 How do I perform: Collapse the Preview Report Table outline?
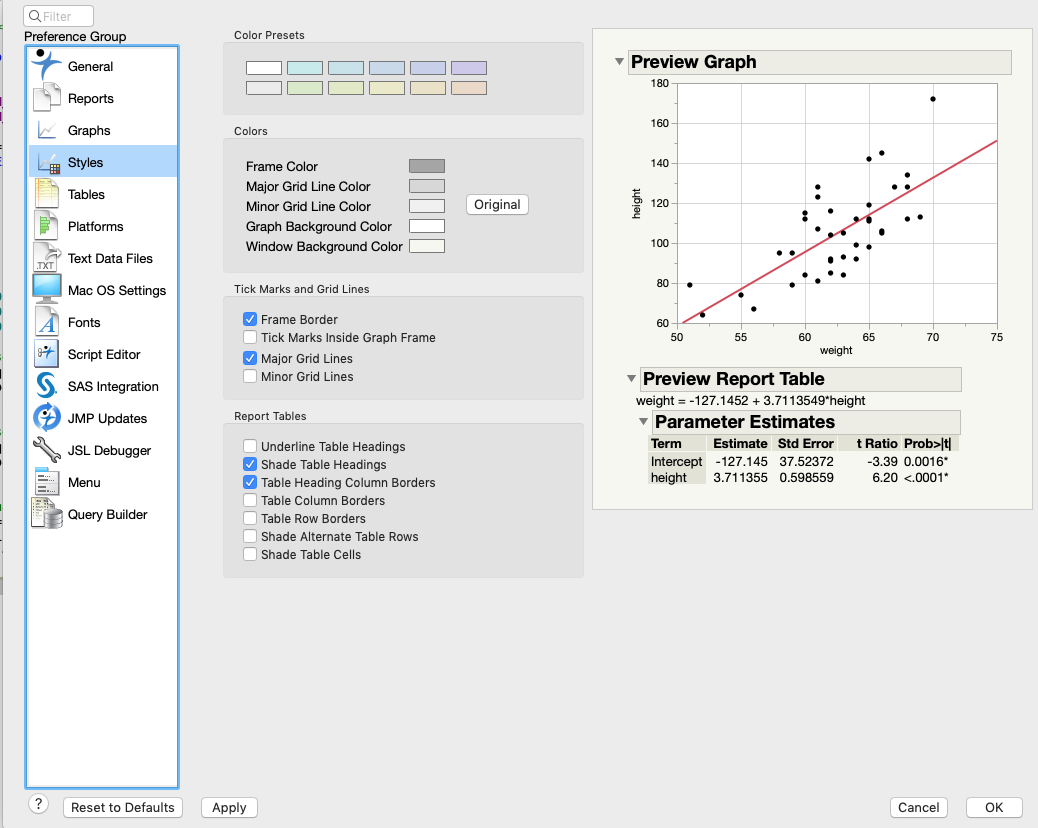tap(632, 379)
